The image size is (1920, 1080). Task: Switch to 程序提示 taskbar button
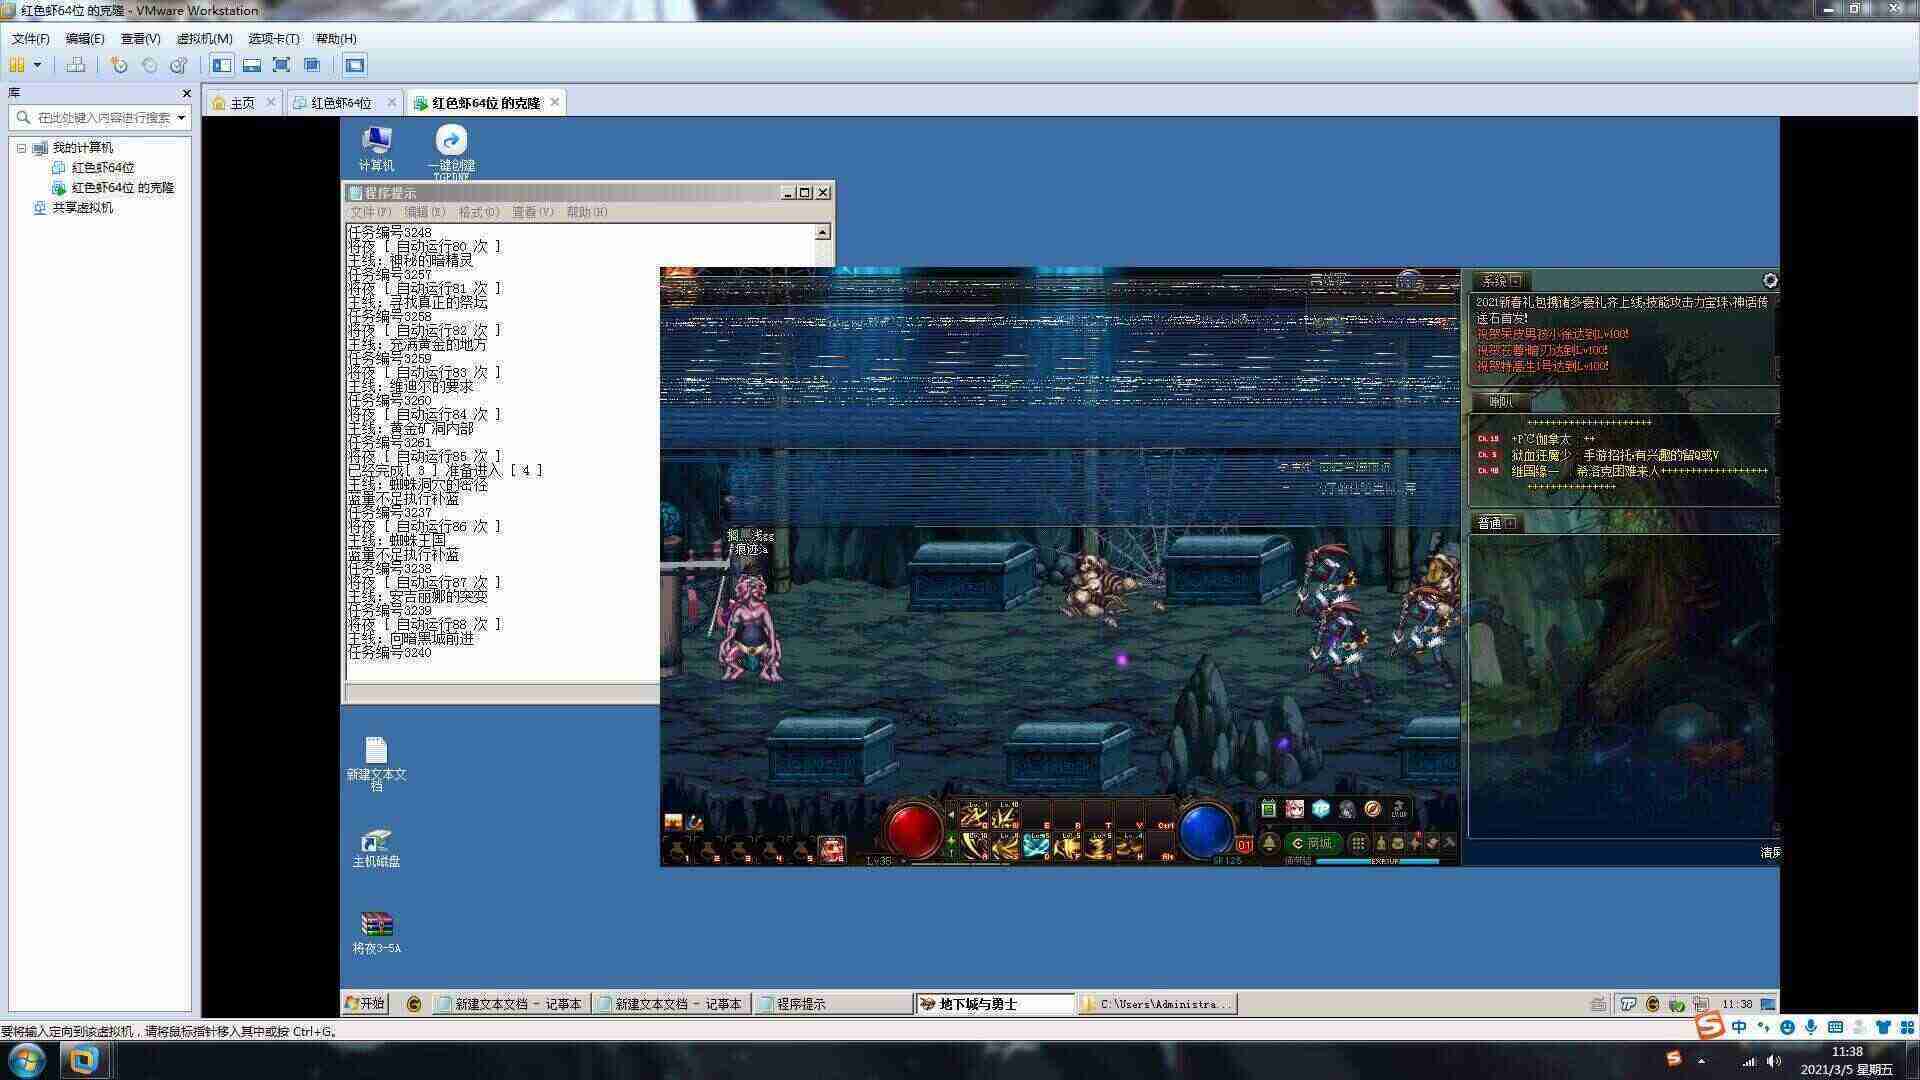pos(832,1003)
